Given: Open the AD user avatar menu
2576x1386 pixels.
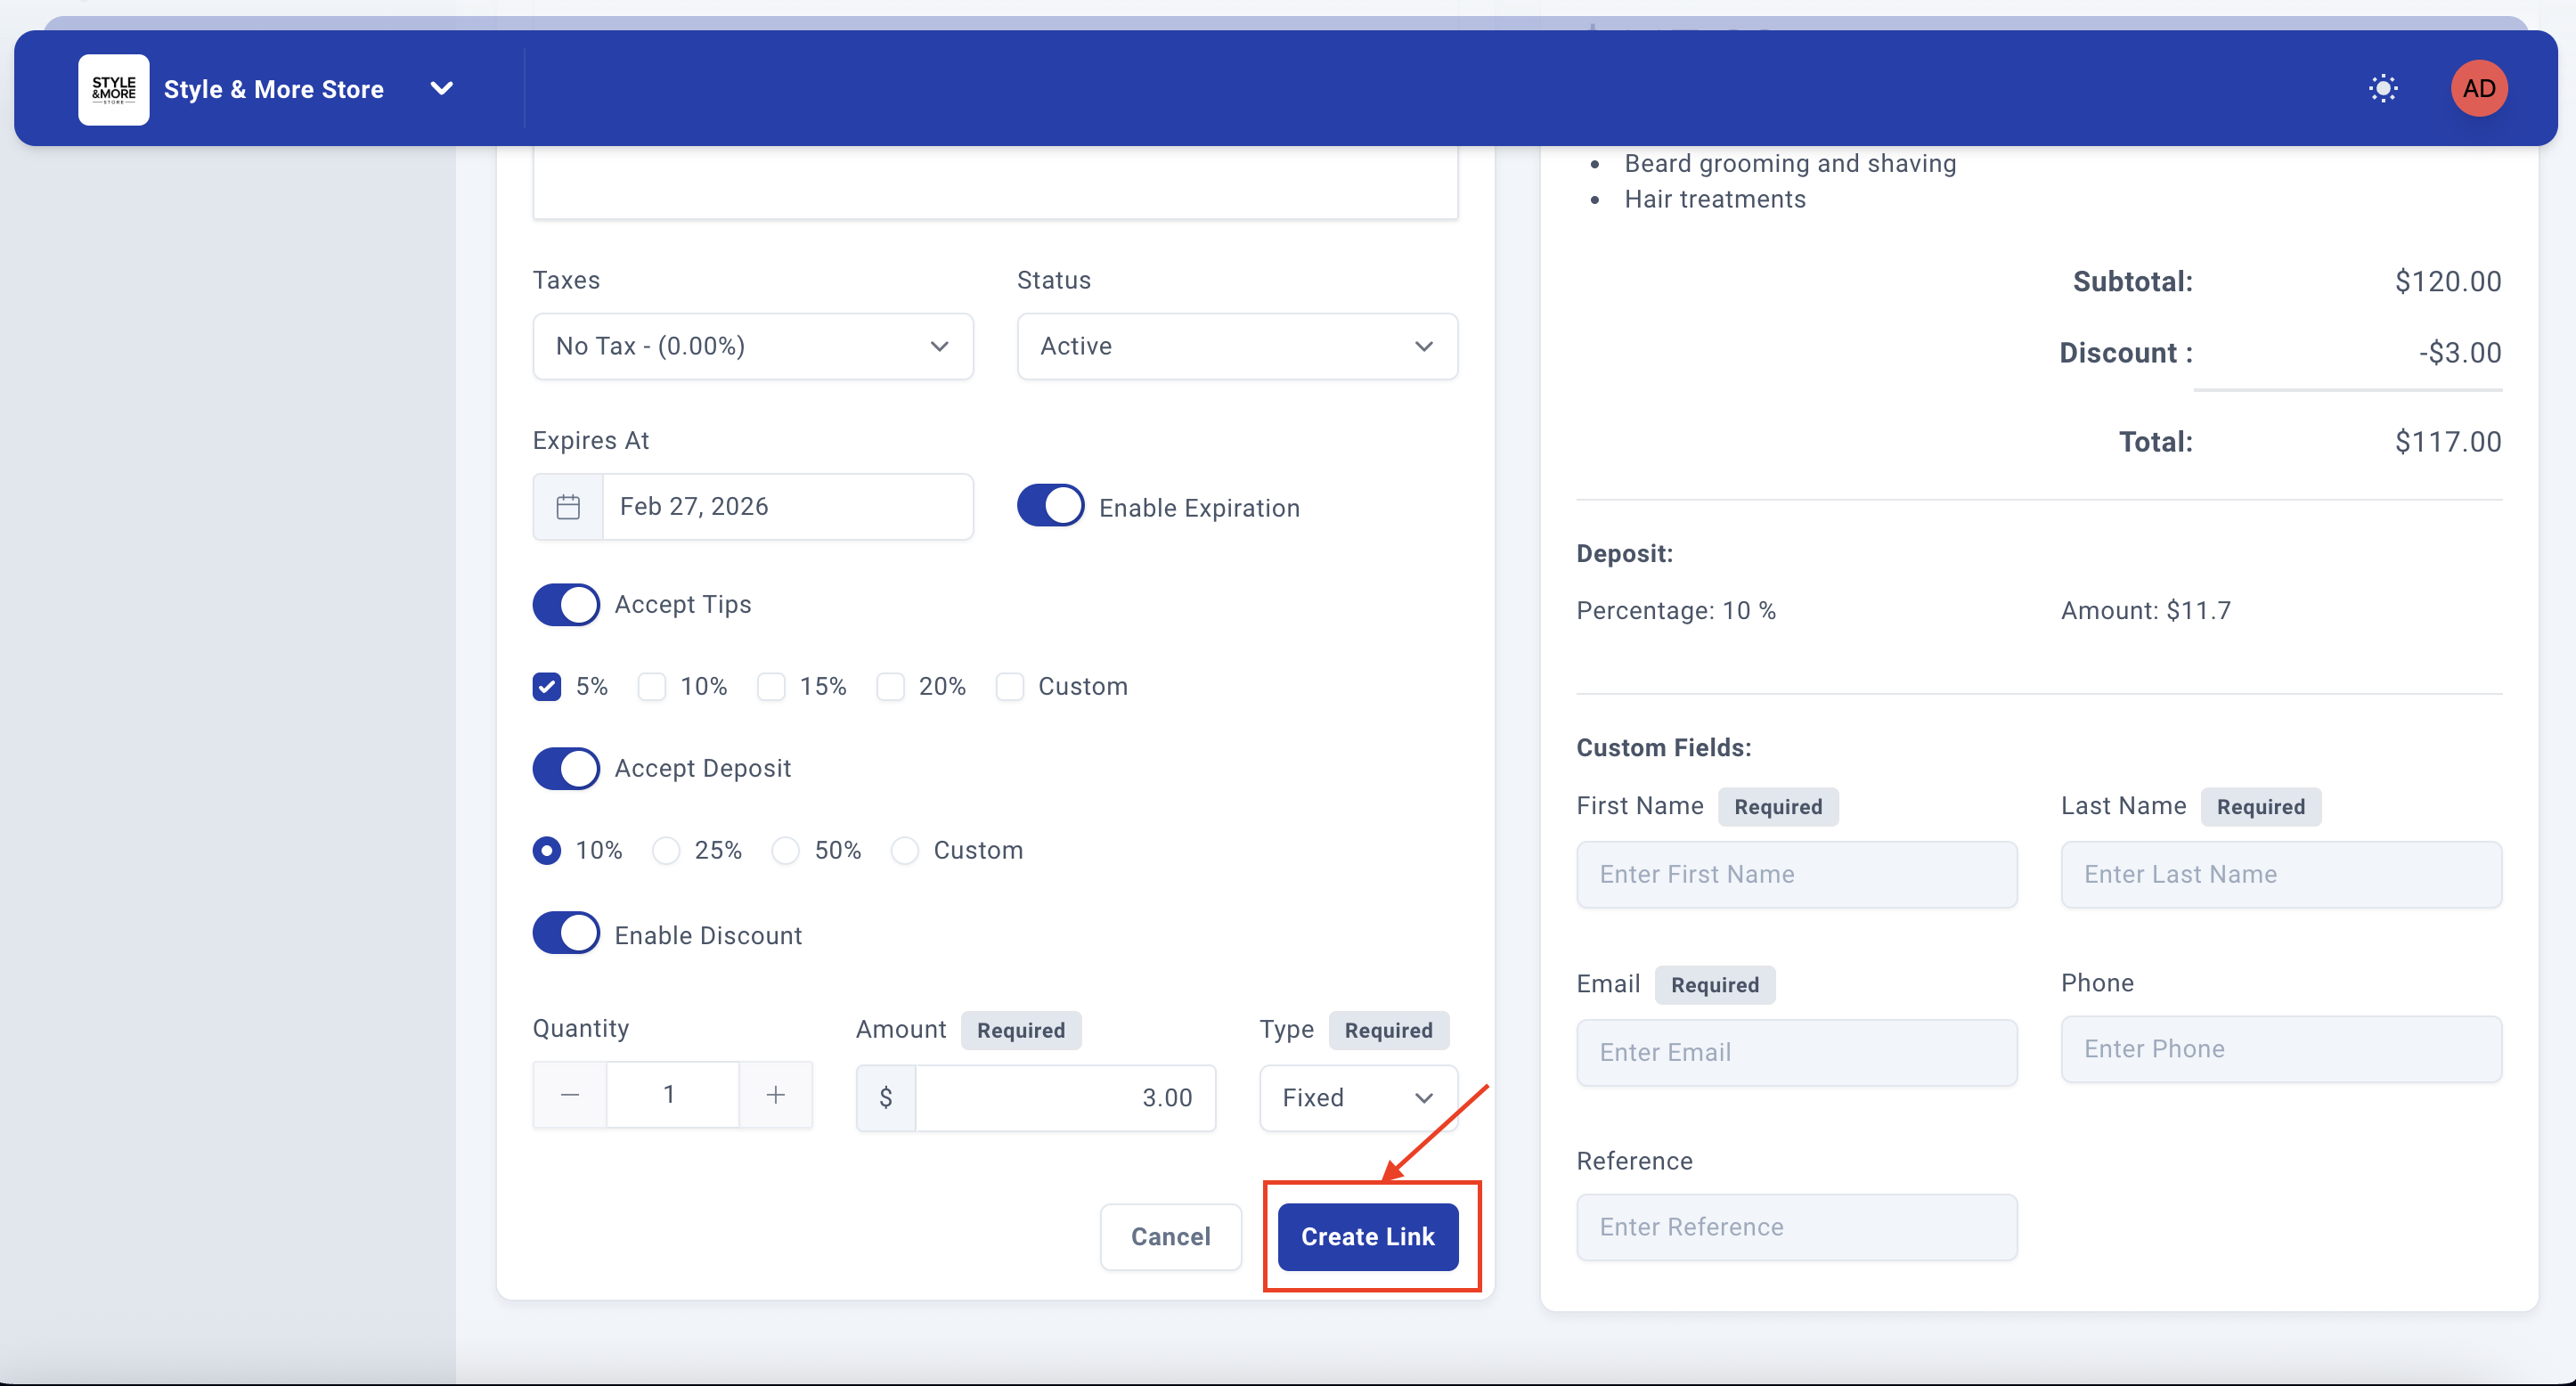Looking at the screenshot, I should coord(2478,88).
